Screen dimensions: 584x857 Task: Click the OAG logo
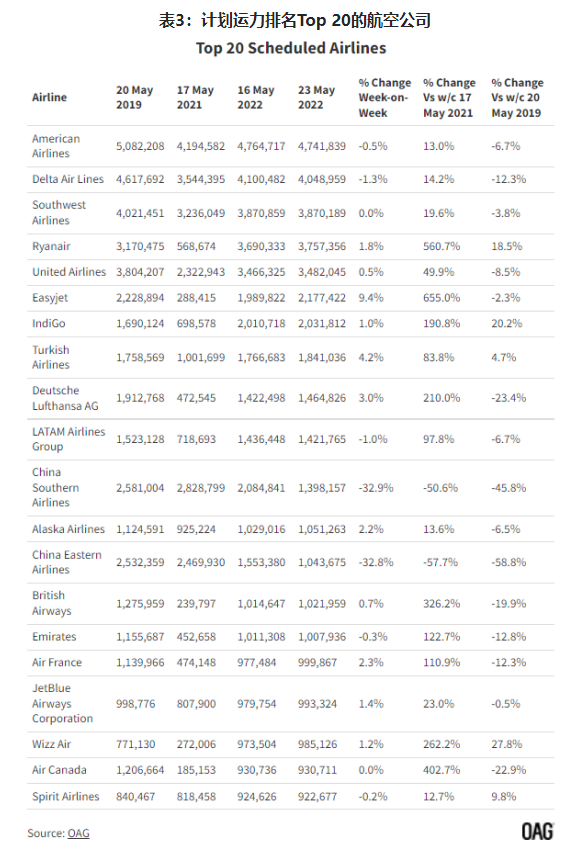point(538,831)
